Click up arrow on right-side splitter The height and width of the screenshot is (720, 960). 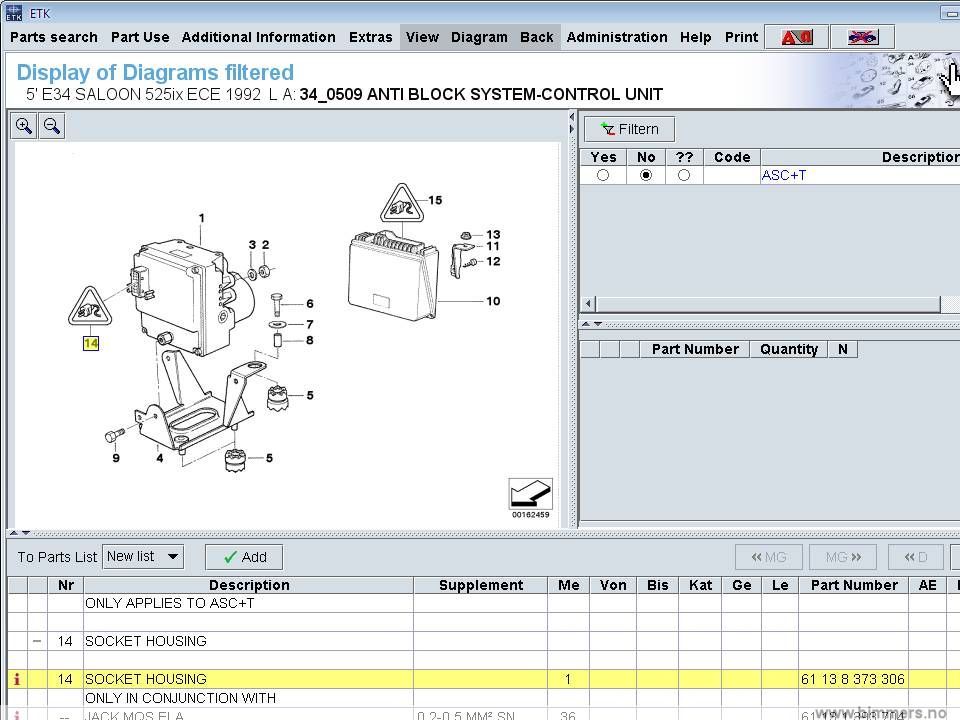coord(586,323)
